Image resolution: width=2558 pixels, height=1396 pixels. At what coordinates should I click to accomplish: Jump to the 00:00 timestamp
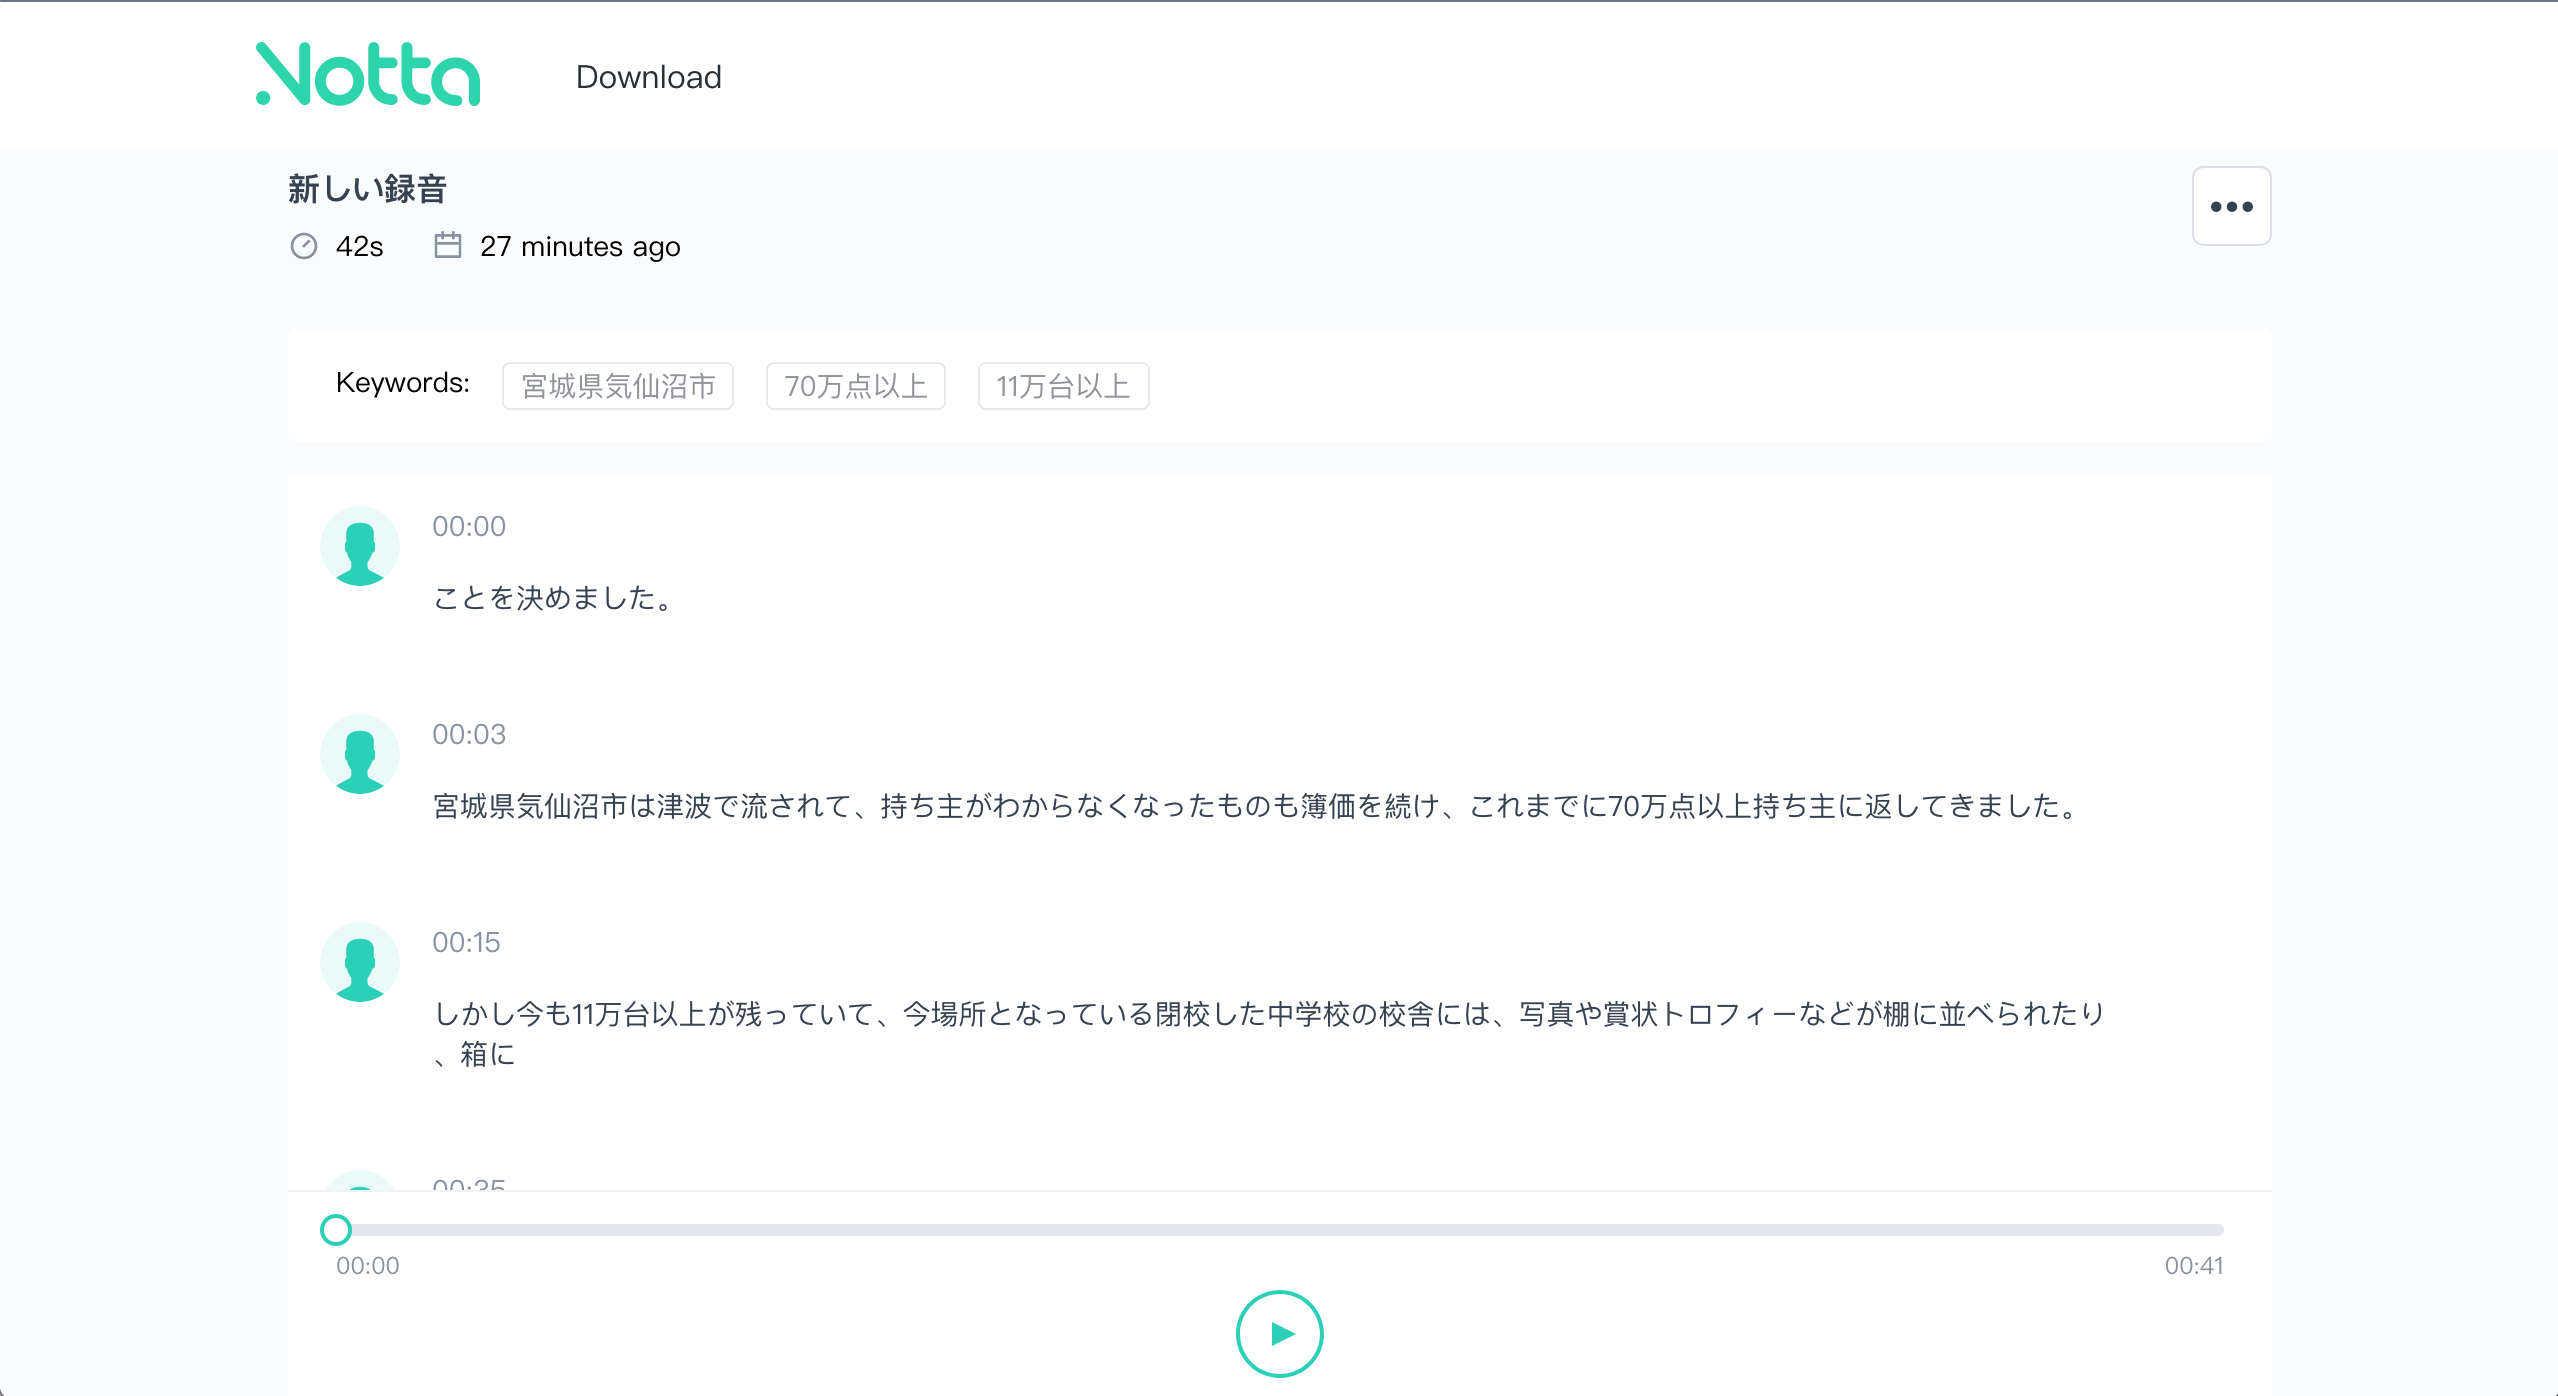pyautogui.click(x=468, y=526)
